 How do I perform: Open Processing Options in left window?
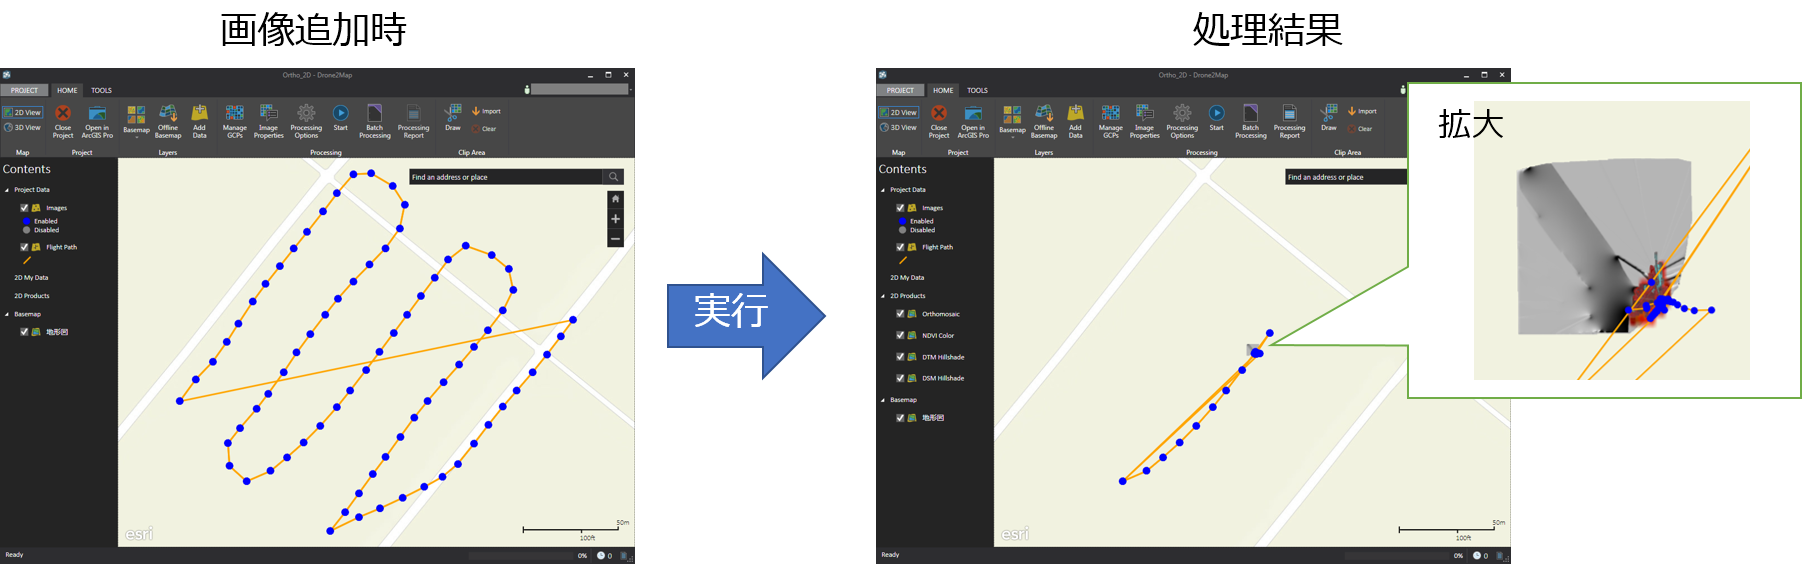(x=306, y=121)
